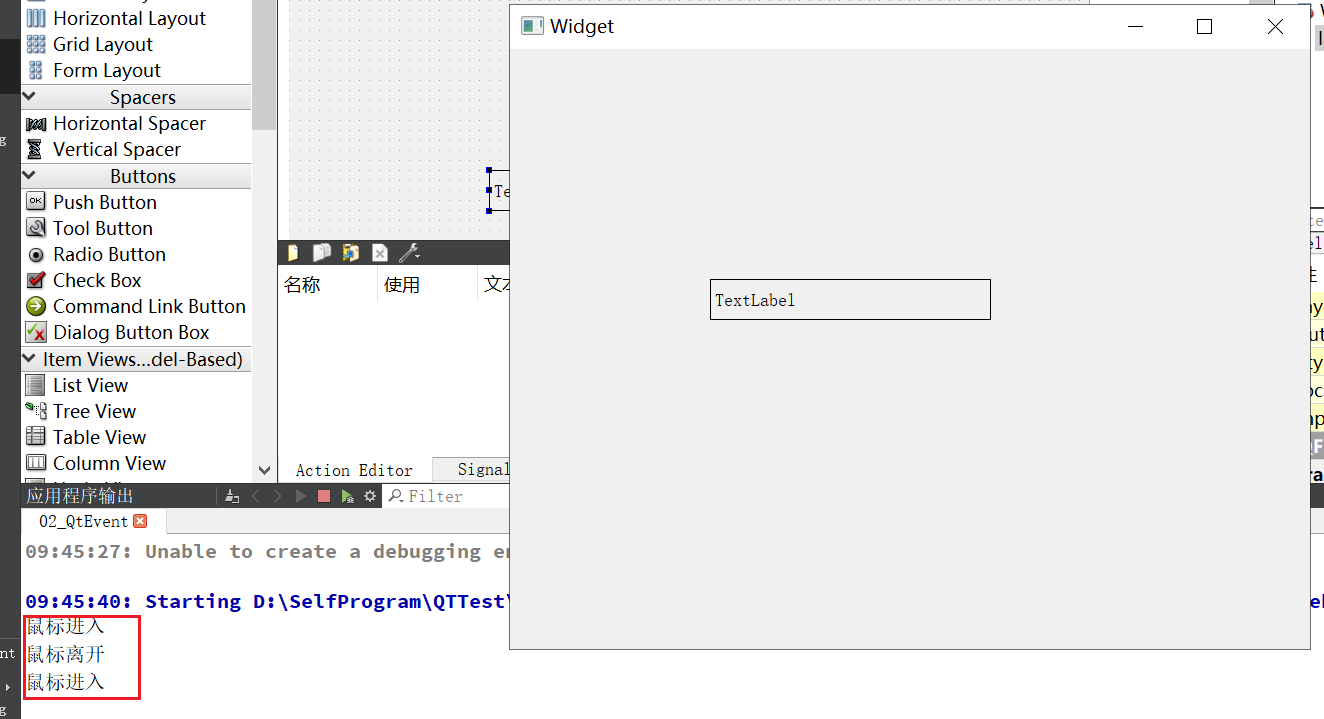Screen dimensions: 1324x719
Task: Collapse the Spacers category
Action: tap(29, 97)
